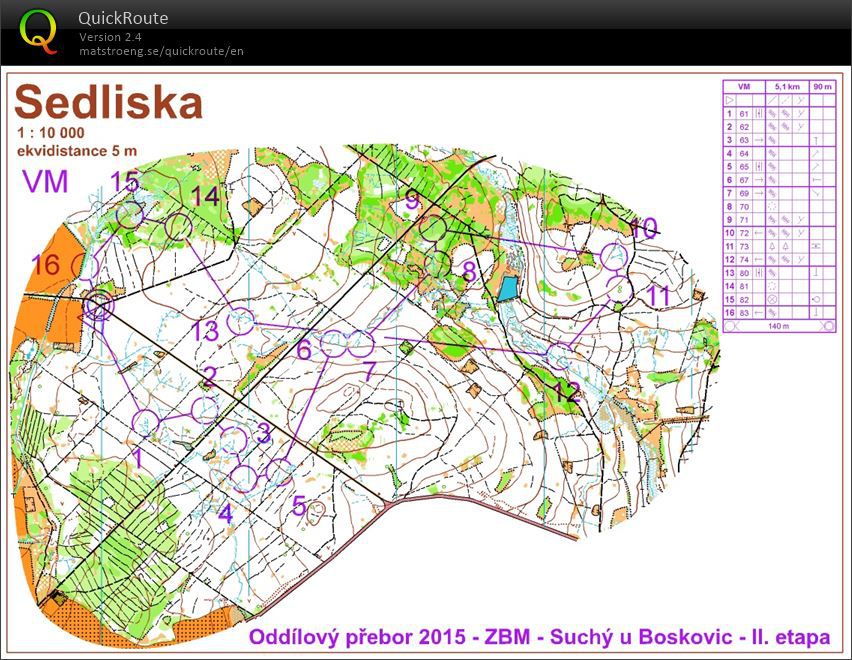Click the start triangle in control table

[x=730, y=100]
